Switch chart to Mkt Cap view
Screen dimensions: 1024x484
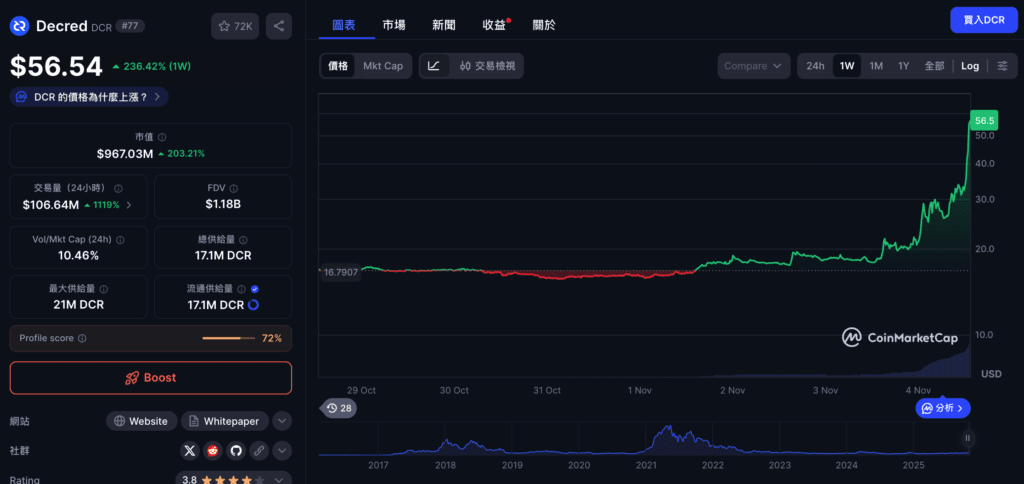[x=383, y=66]
